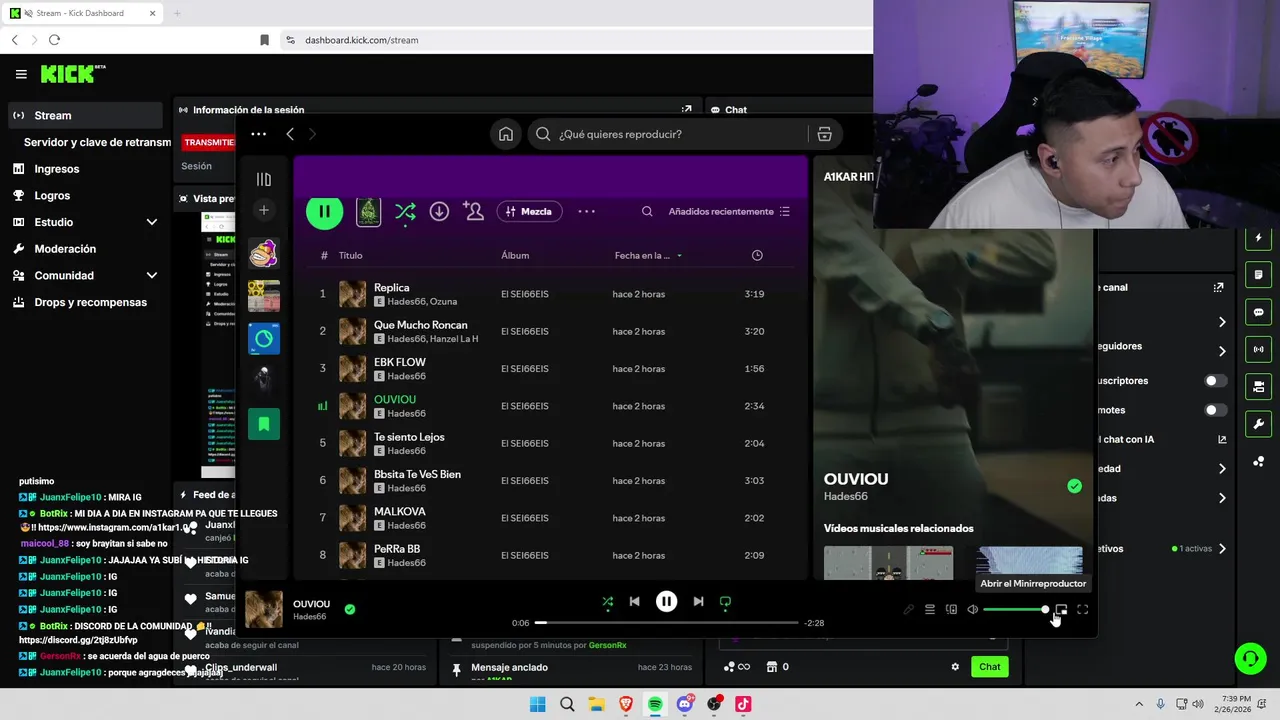Toggle the emotes switch

click(1215, 410)
